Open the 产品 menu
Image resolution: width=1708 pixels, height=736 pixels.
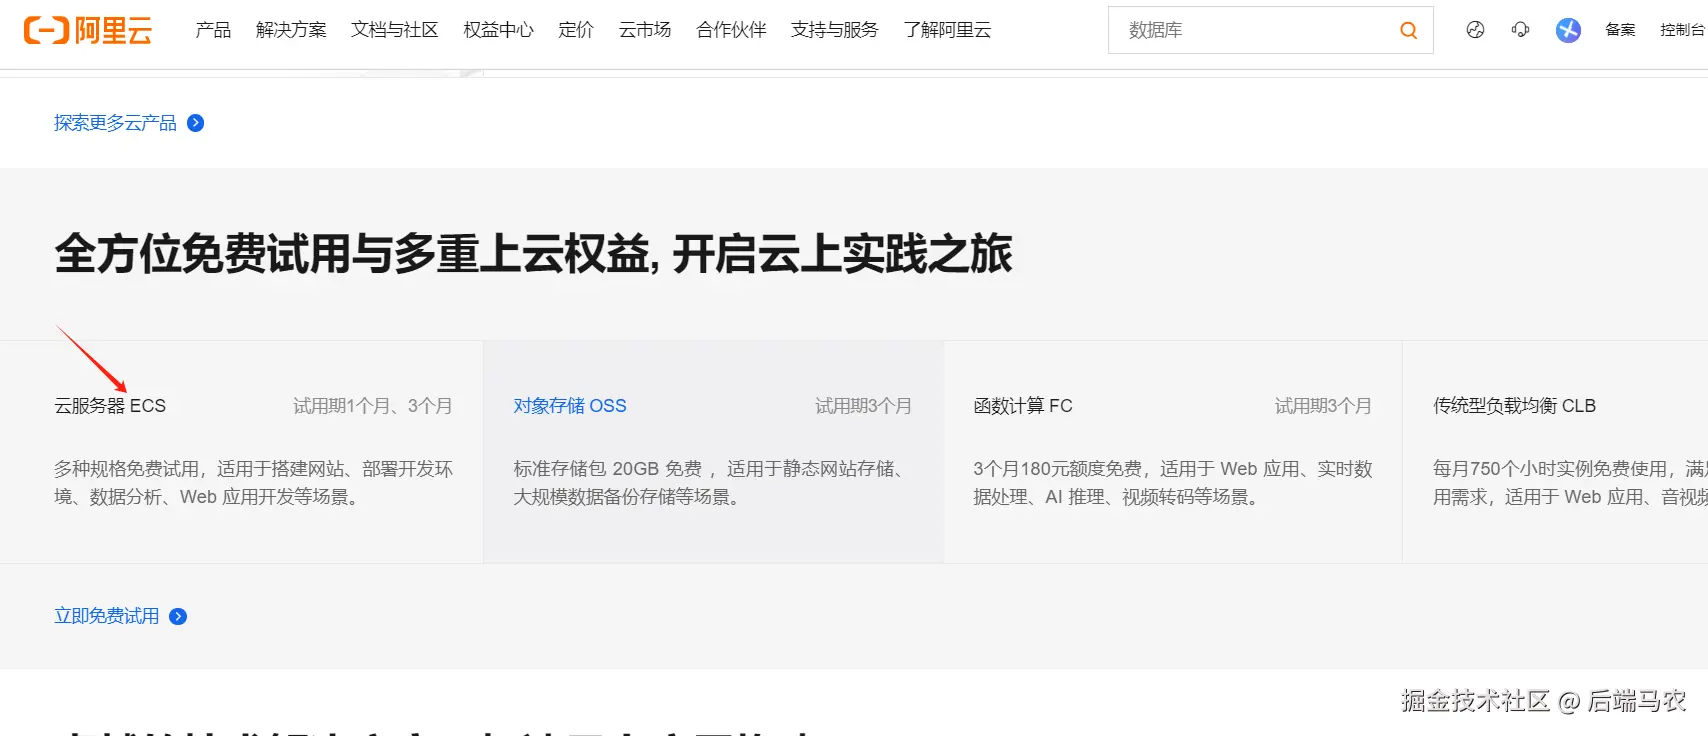point(213,30)
